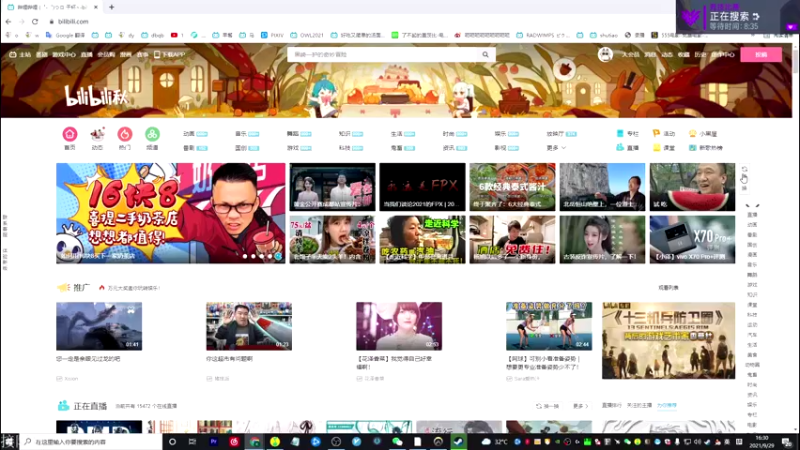Open the X70 Pro+ review video thumbnail
The height and width of the screenshot is (450, 800).
pos(692,239)
